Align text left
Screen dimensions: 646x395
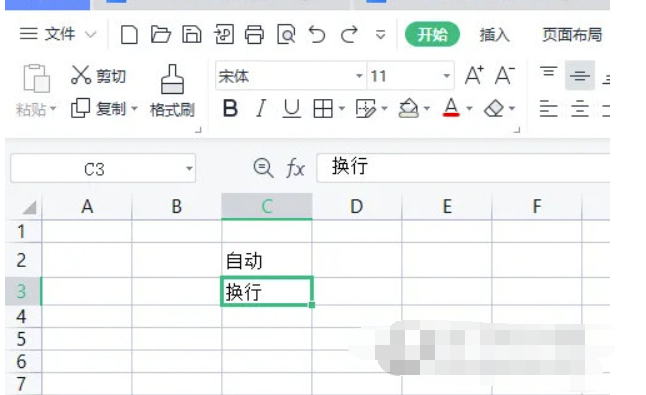[548, 109]
